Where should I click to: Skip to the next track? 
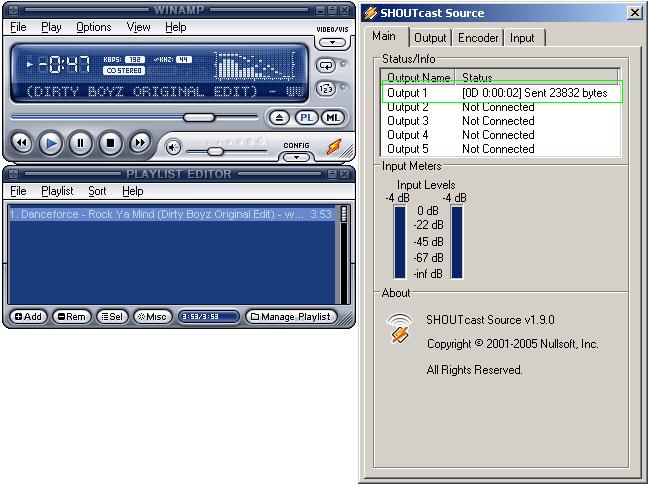pyautogui.click(x=140, y=144)
